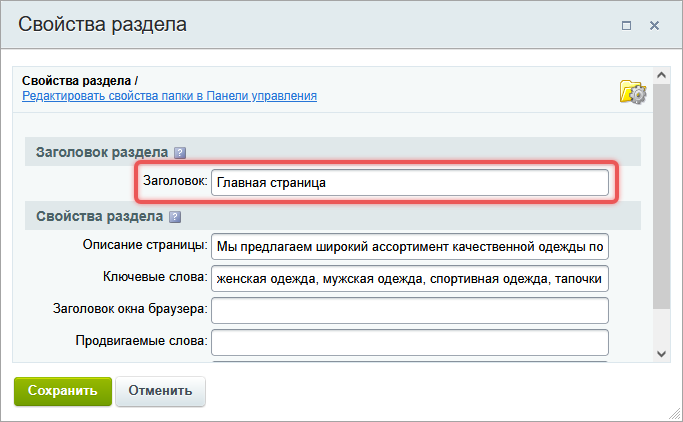Click into the Ключевые слова text field
The width and height of the screenshot is (683, 422).
coord(409,278)
